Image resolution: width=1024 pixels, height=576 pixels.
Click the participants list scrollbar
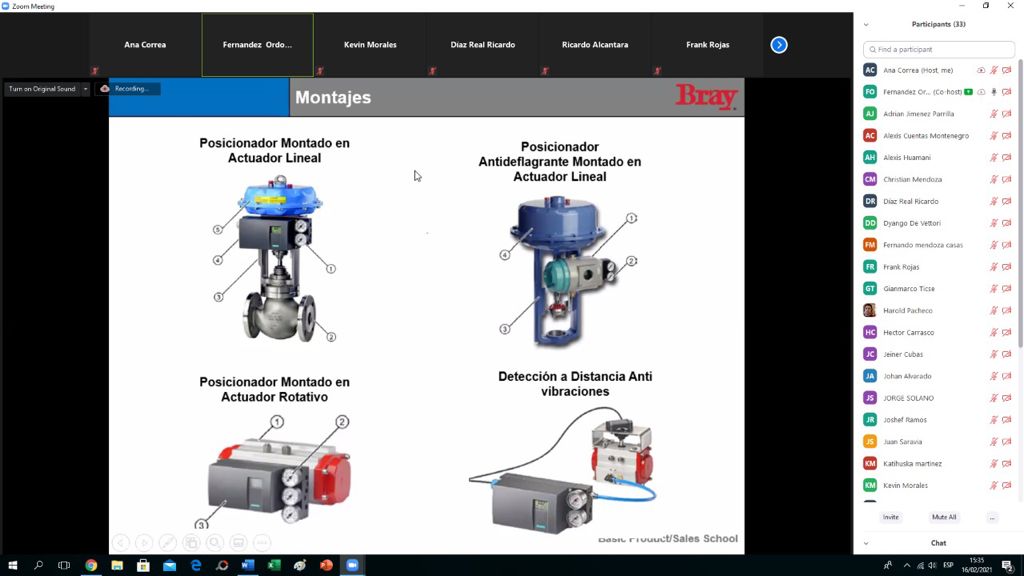1020,200
